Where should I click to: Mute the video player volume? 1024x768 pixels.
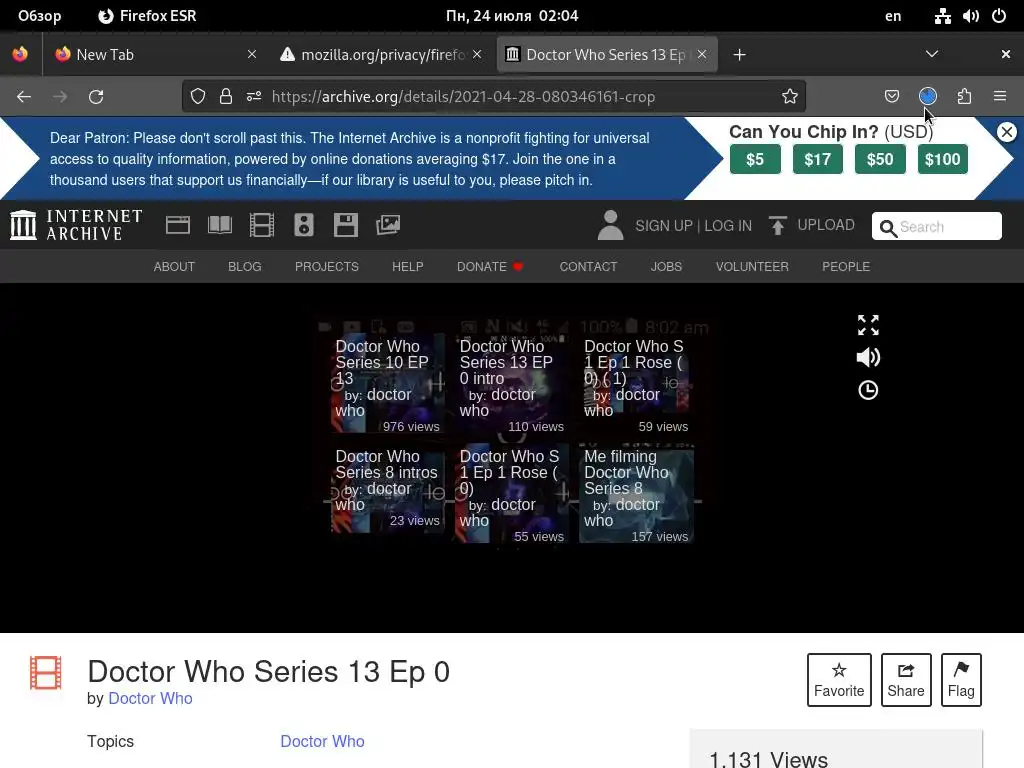click(868, 357)
